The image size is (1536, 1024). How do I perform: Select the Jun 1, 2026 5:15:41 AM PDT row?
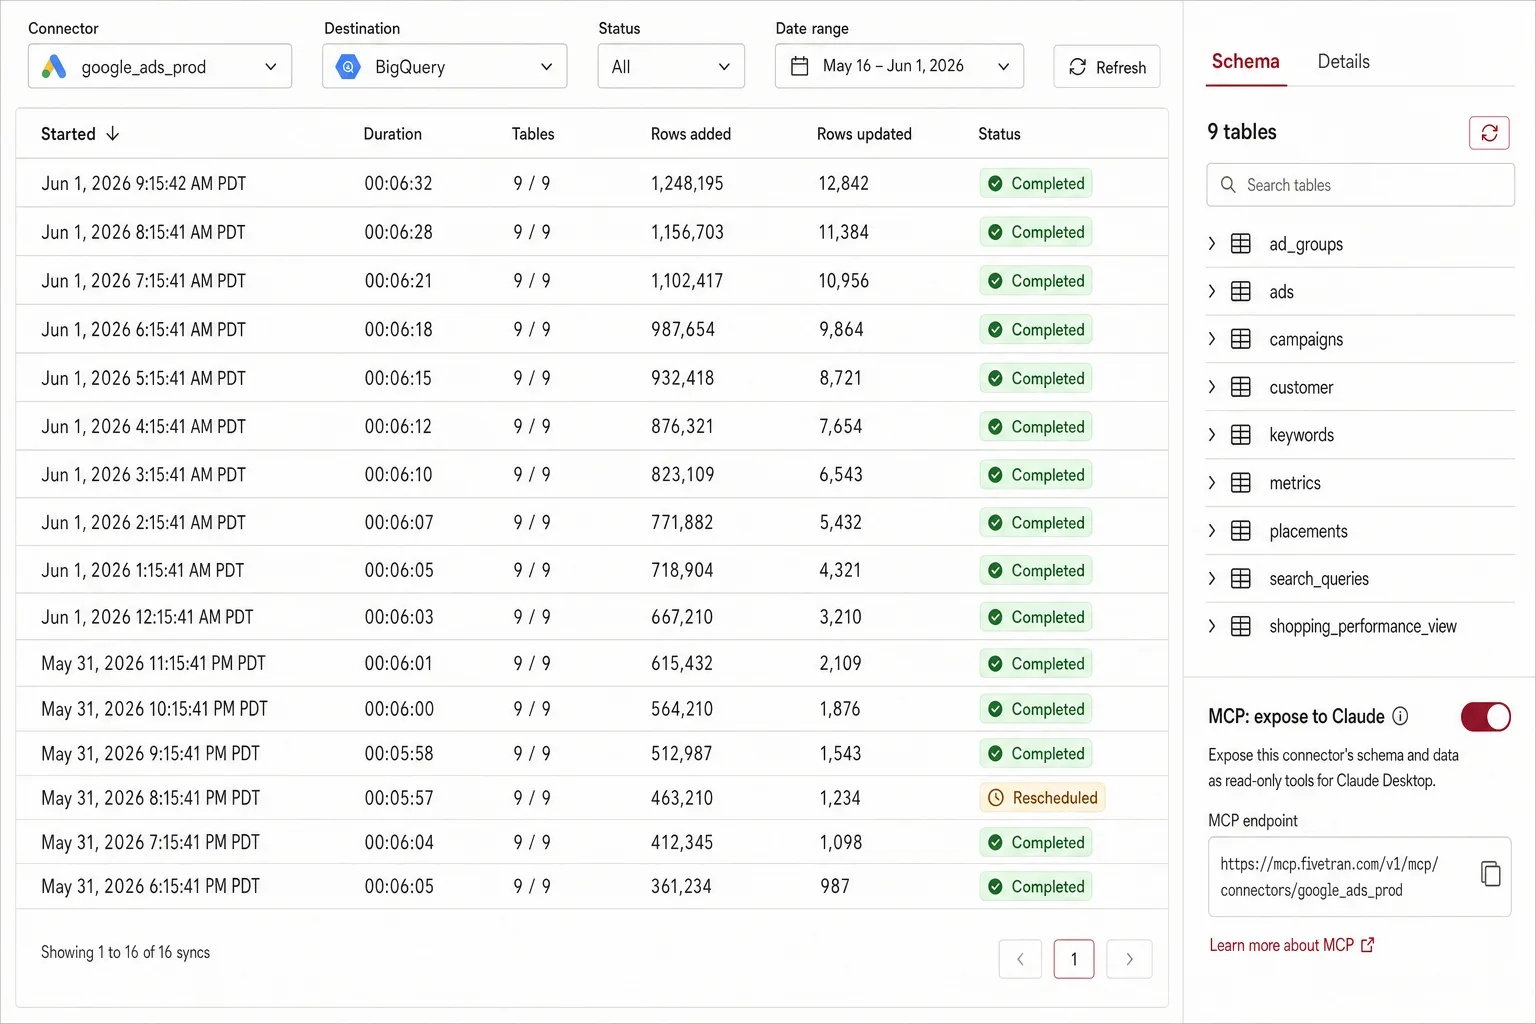tap(592, 378)
